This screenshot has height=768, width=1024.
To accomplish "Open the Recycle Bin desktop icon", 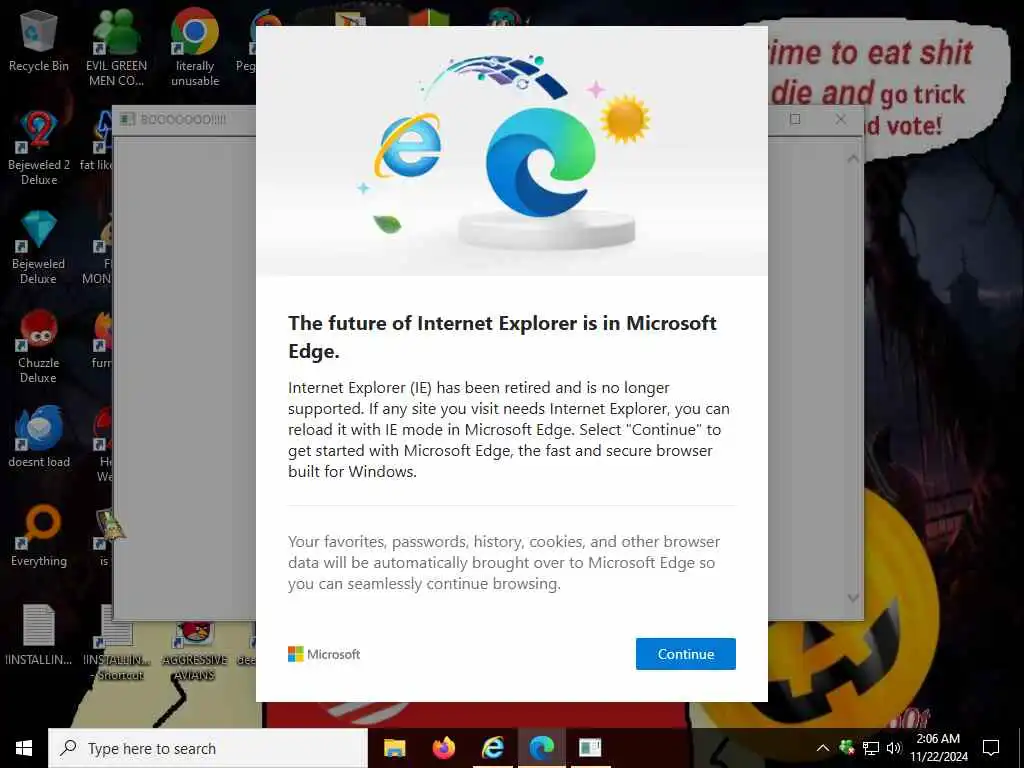I will pos(39,42).
